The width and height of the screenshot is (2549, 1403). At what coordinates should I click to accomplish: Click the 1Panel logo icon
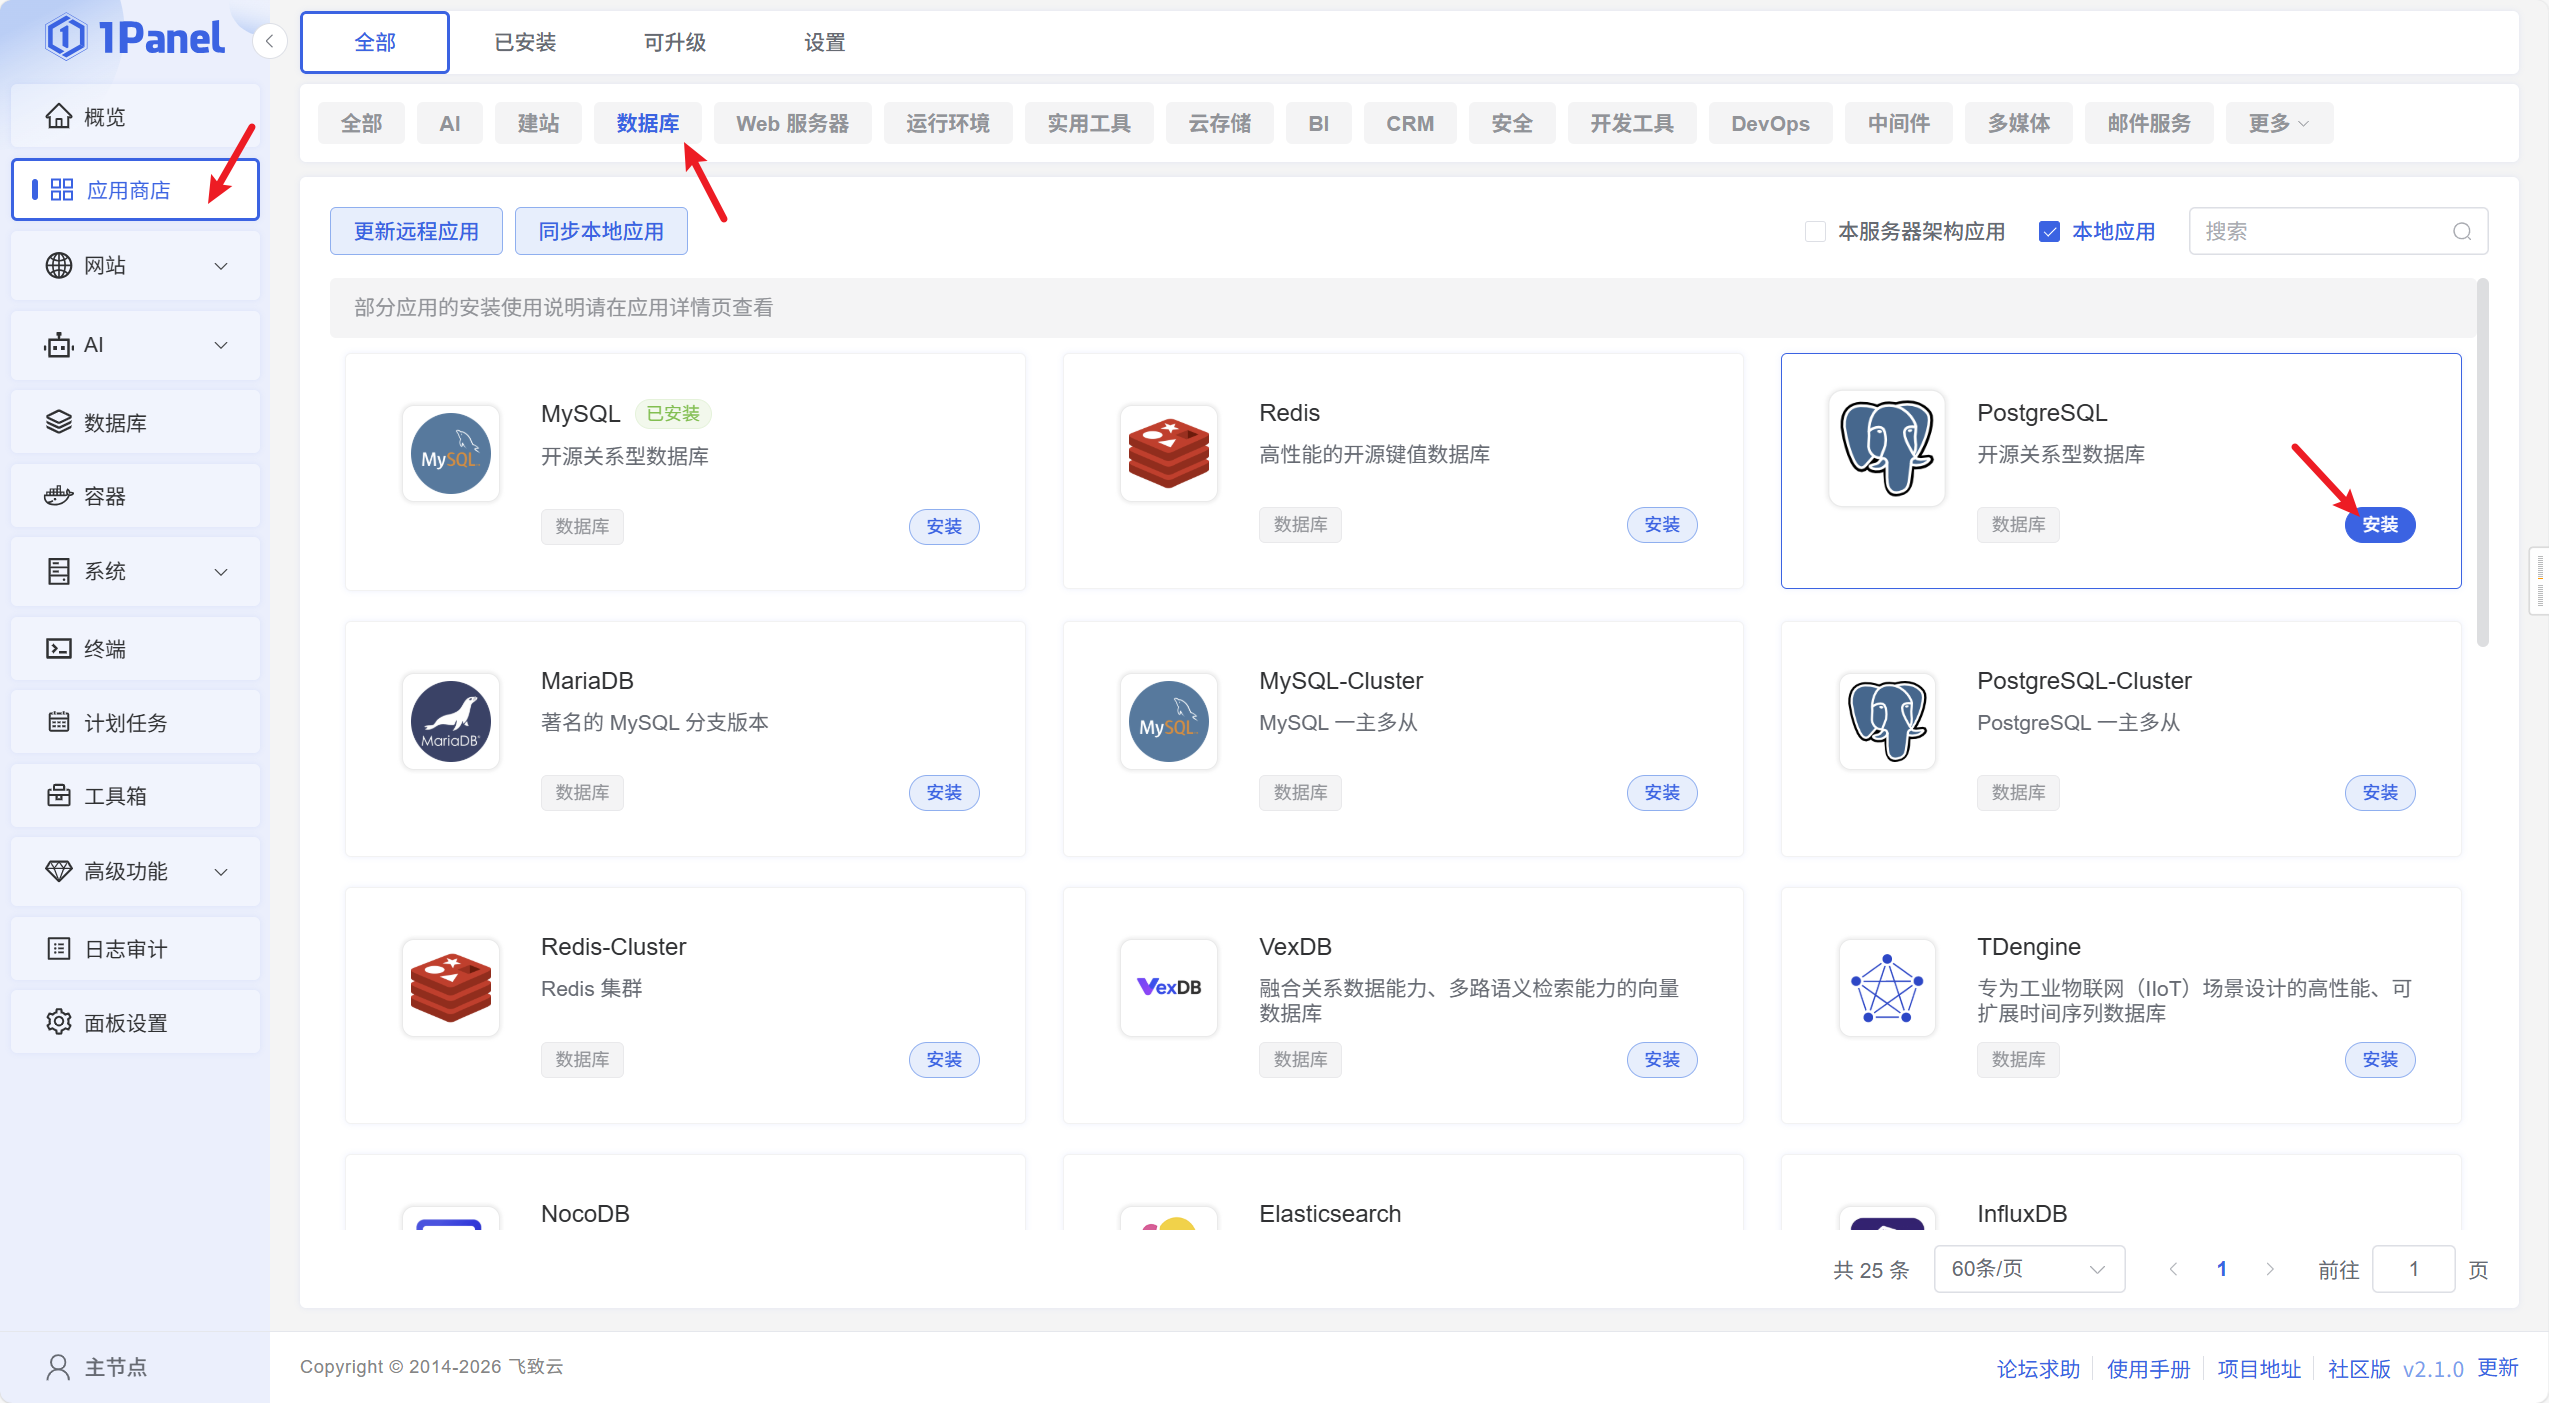click(x=66, y=38)
